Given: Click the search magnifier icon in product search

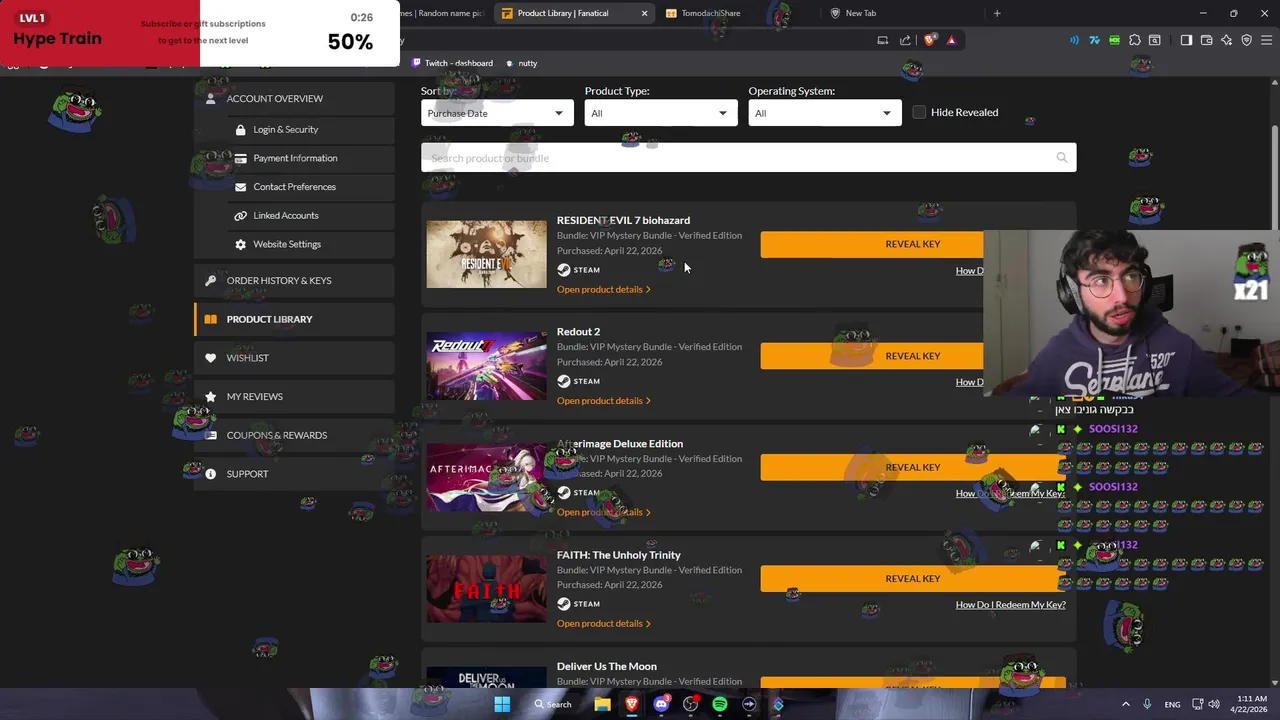Looking at the screenshot, I should (x=1062, y=157).
